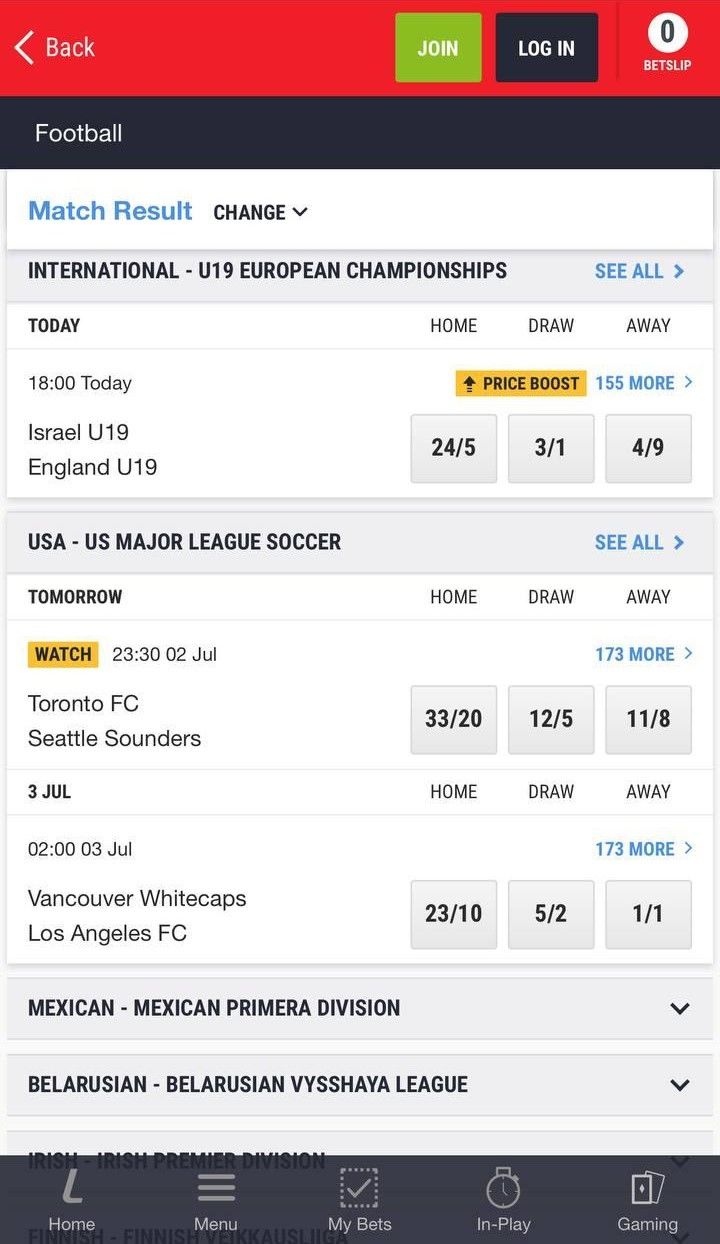Tap the Home icon in bottom bar

[x=72, y=1188]
